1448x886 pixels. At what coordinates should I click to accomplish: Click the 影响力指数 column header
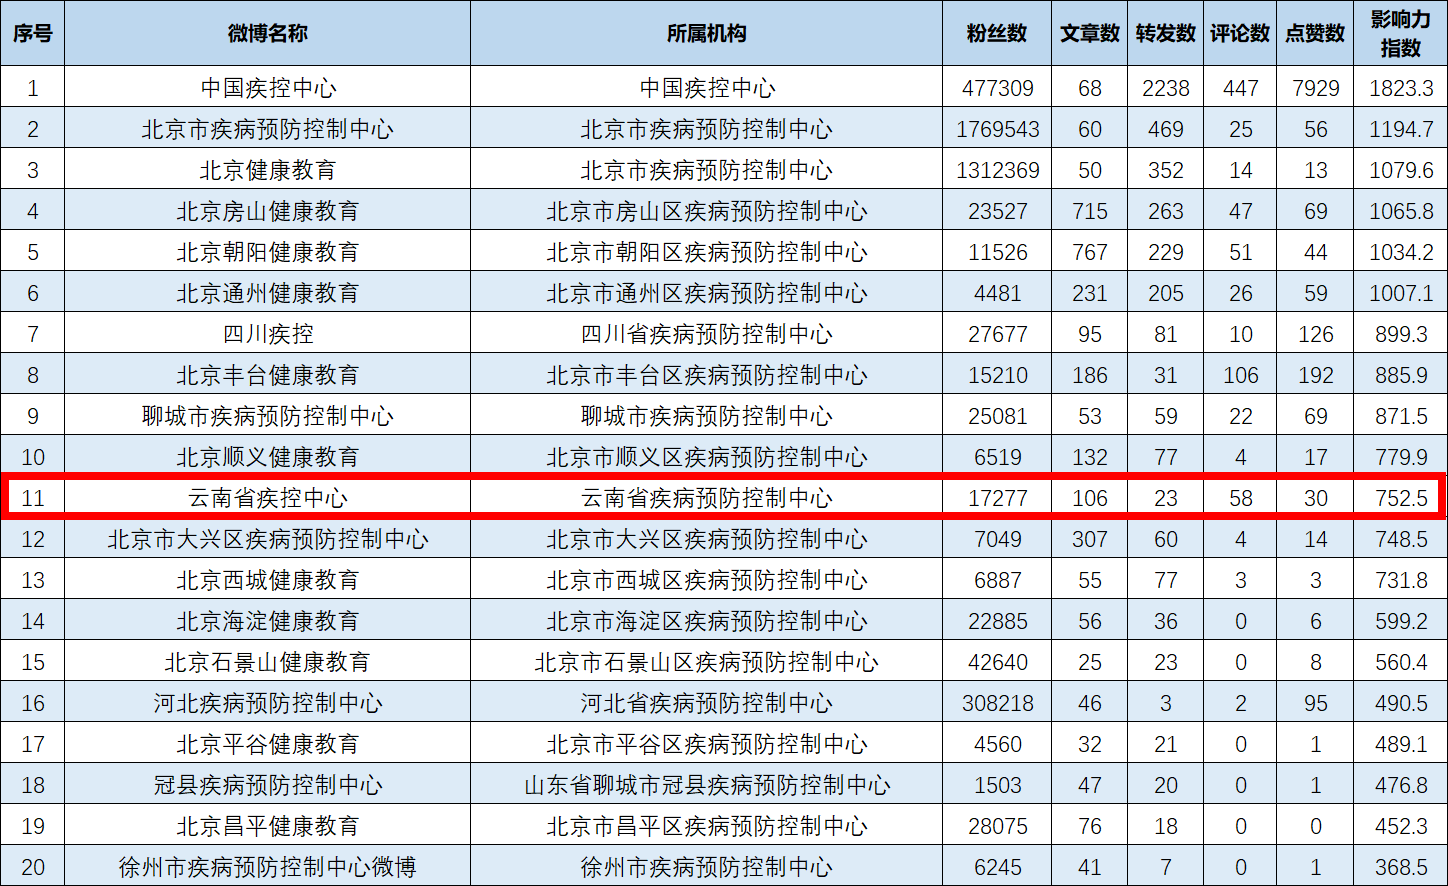click(1401, 33)
